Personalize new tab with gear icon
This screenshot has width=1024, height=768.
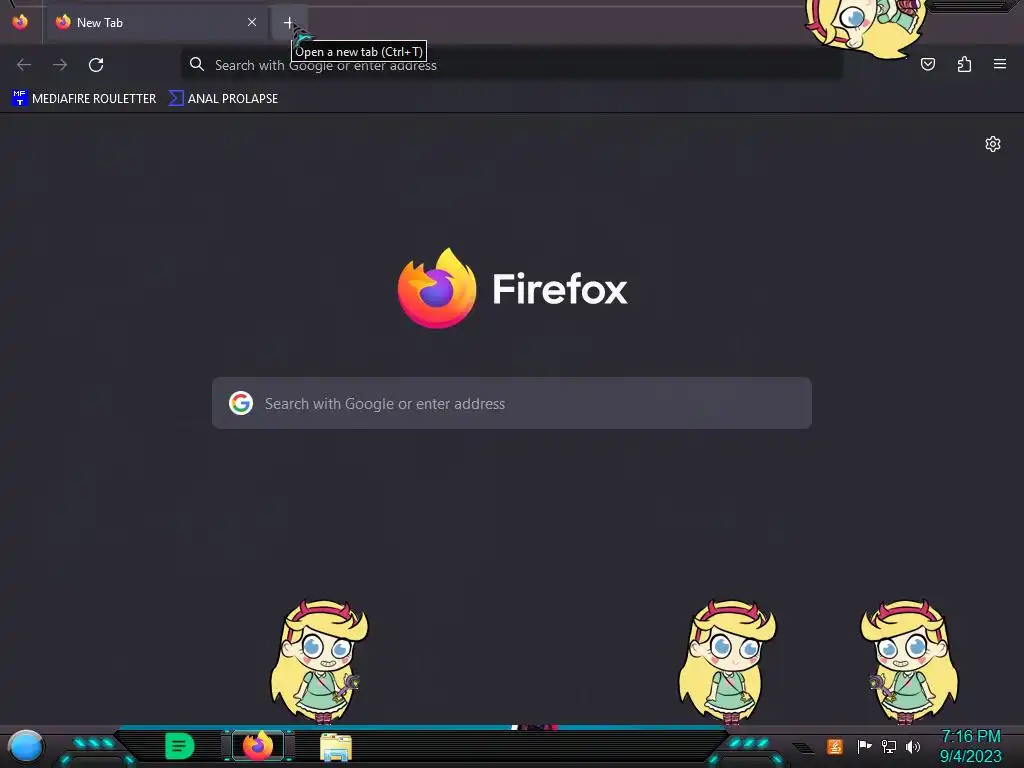pos(993,144)
